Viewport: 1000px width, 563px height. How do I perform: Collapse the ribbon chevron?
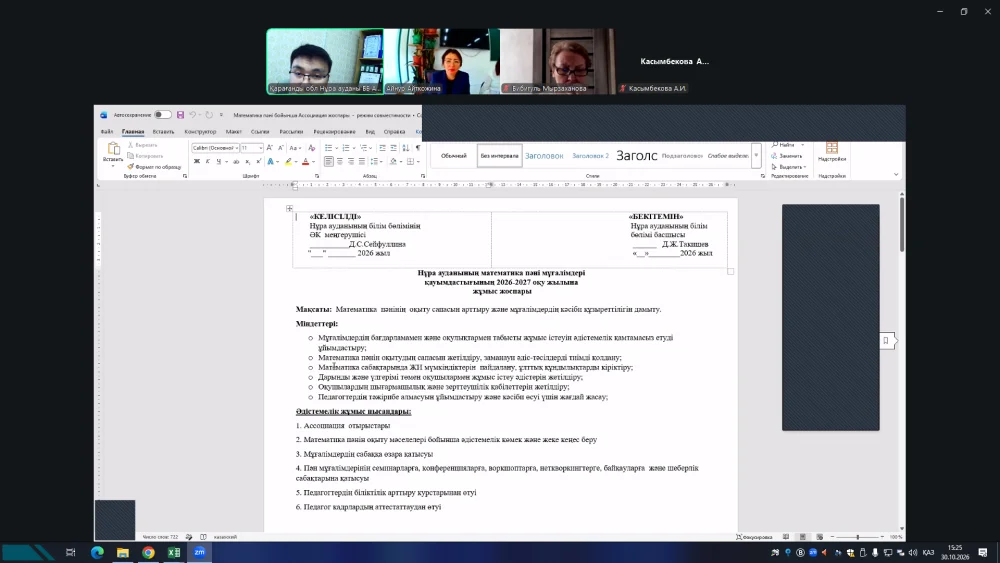(896, 175)
